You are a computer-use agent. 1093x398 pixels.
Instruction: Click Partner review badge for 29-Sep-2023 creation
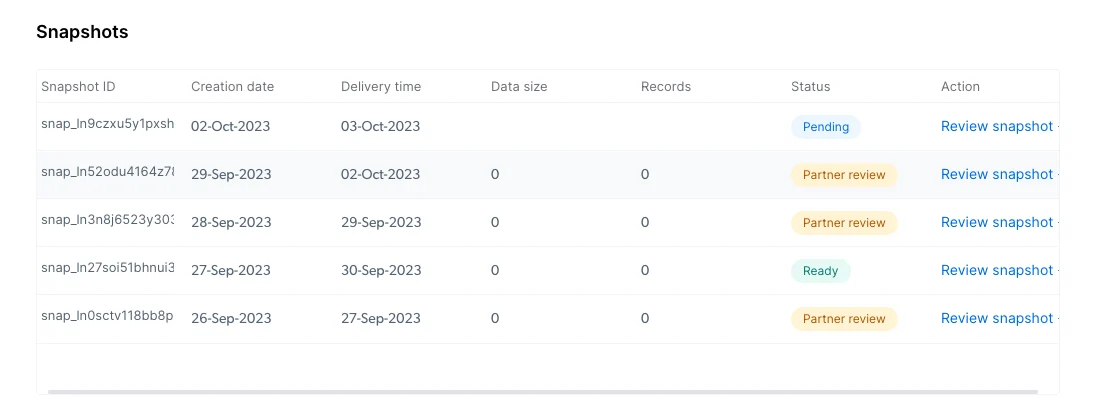[844, 175]
